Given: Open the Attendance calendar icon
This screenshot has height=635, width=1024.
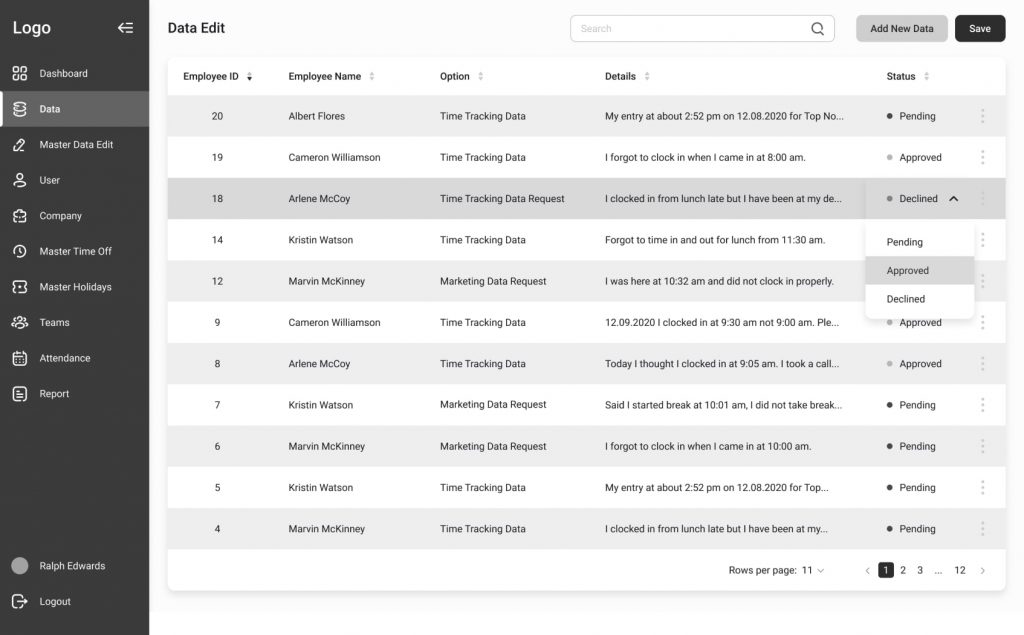Looking at the screenshot, I should [19, 358].
